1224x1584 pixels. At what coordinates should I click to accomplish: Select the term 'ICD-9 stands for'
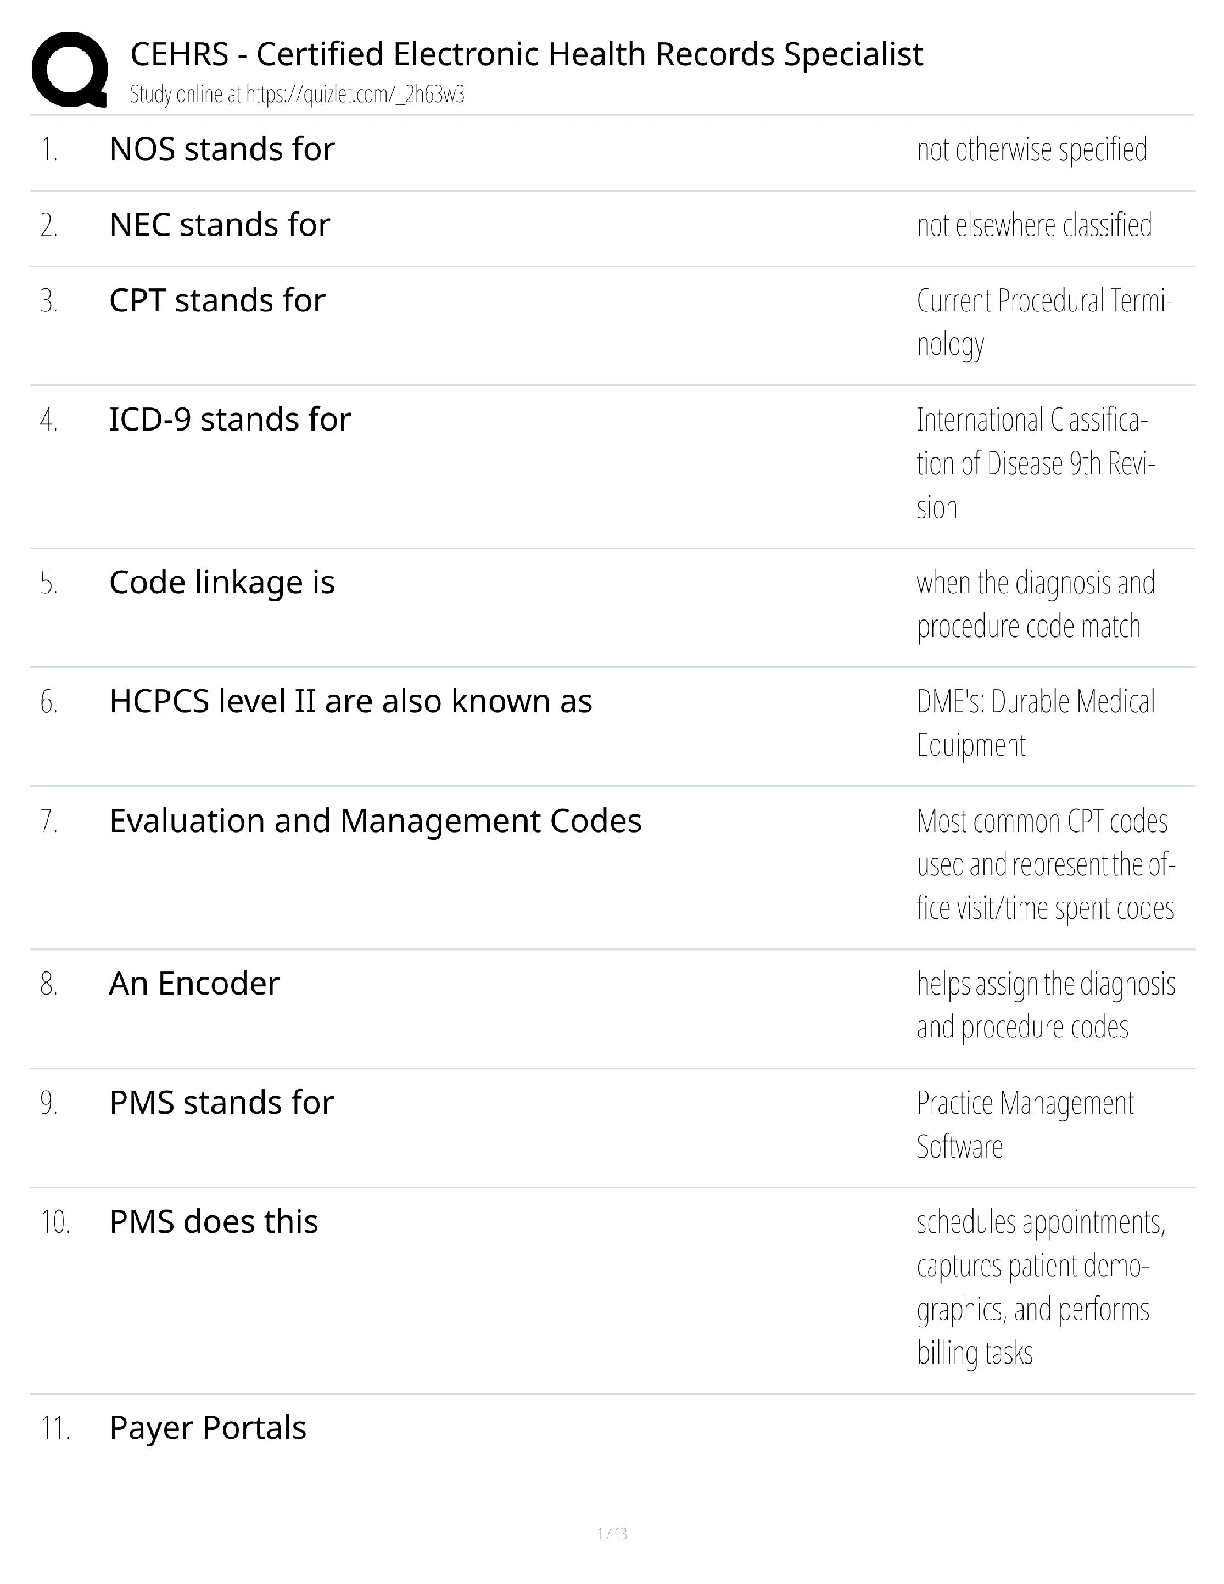pyautogui.click(x=229, y=420)
